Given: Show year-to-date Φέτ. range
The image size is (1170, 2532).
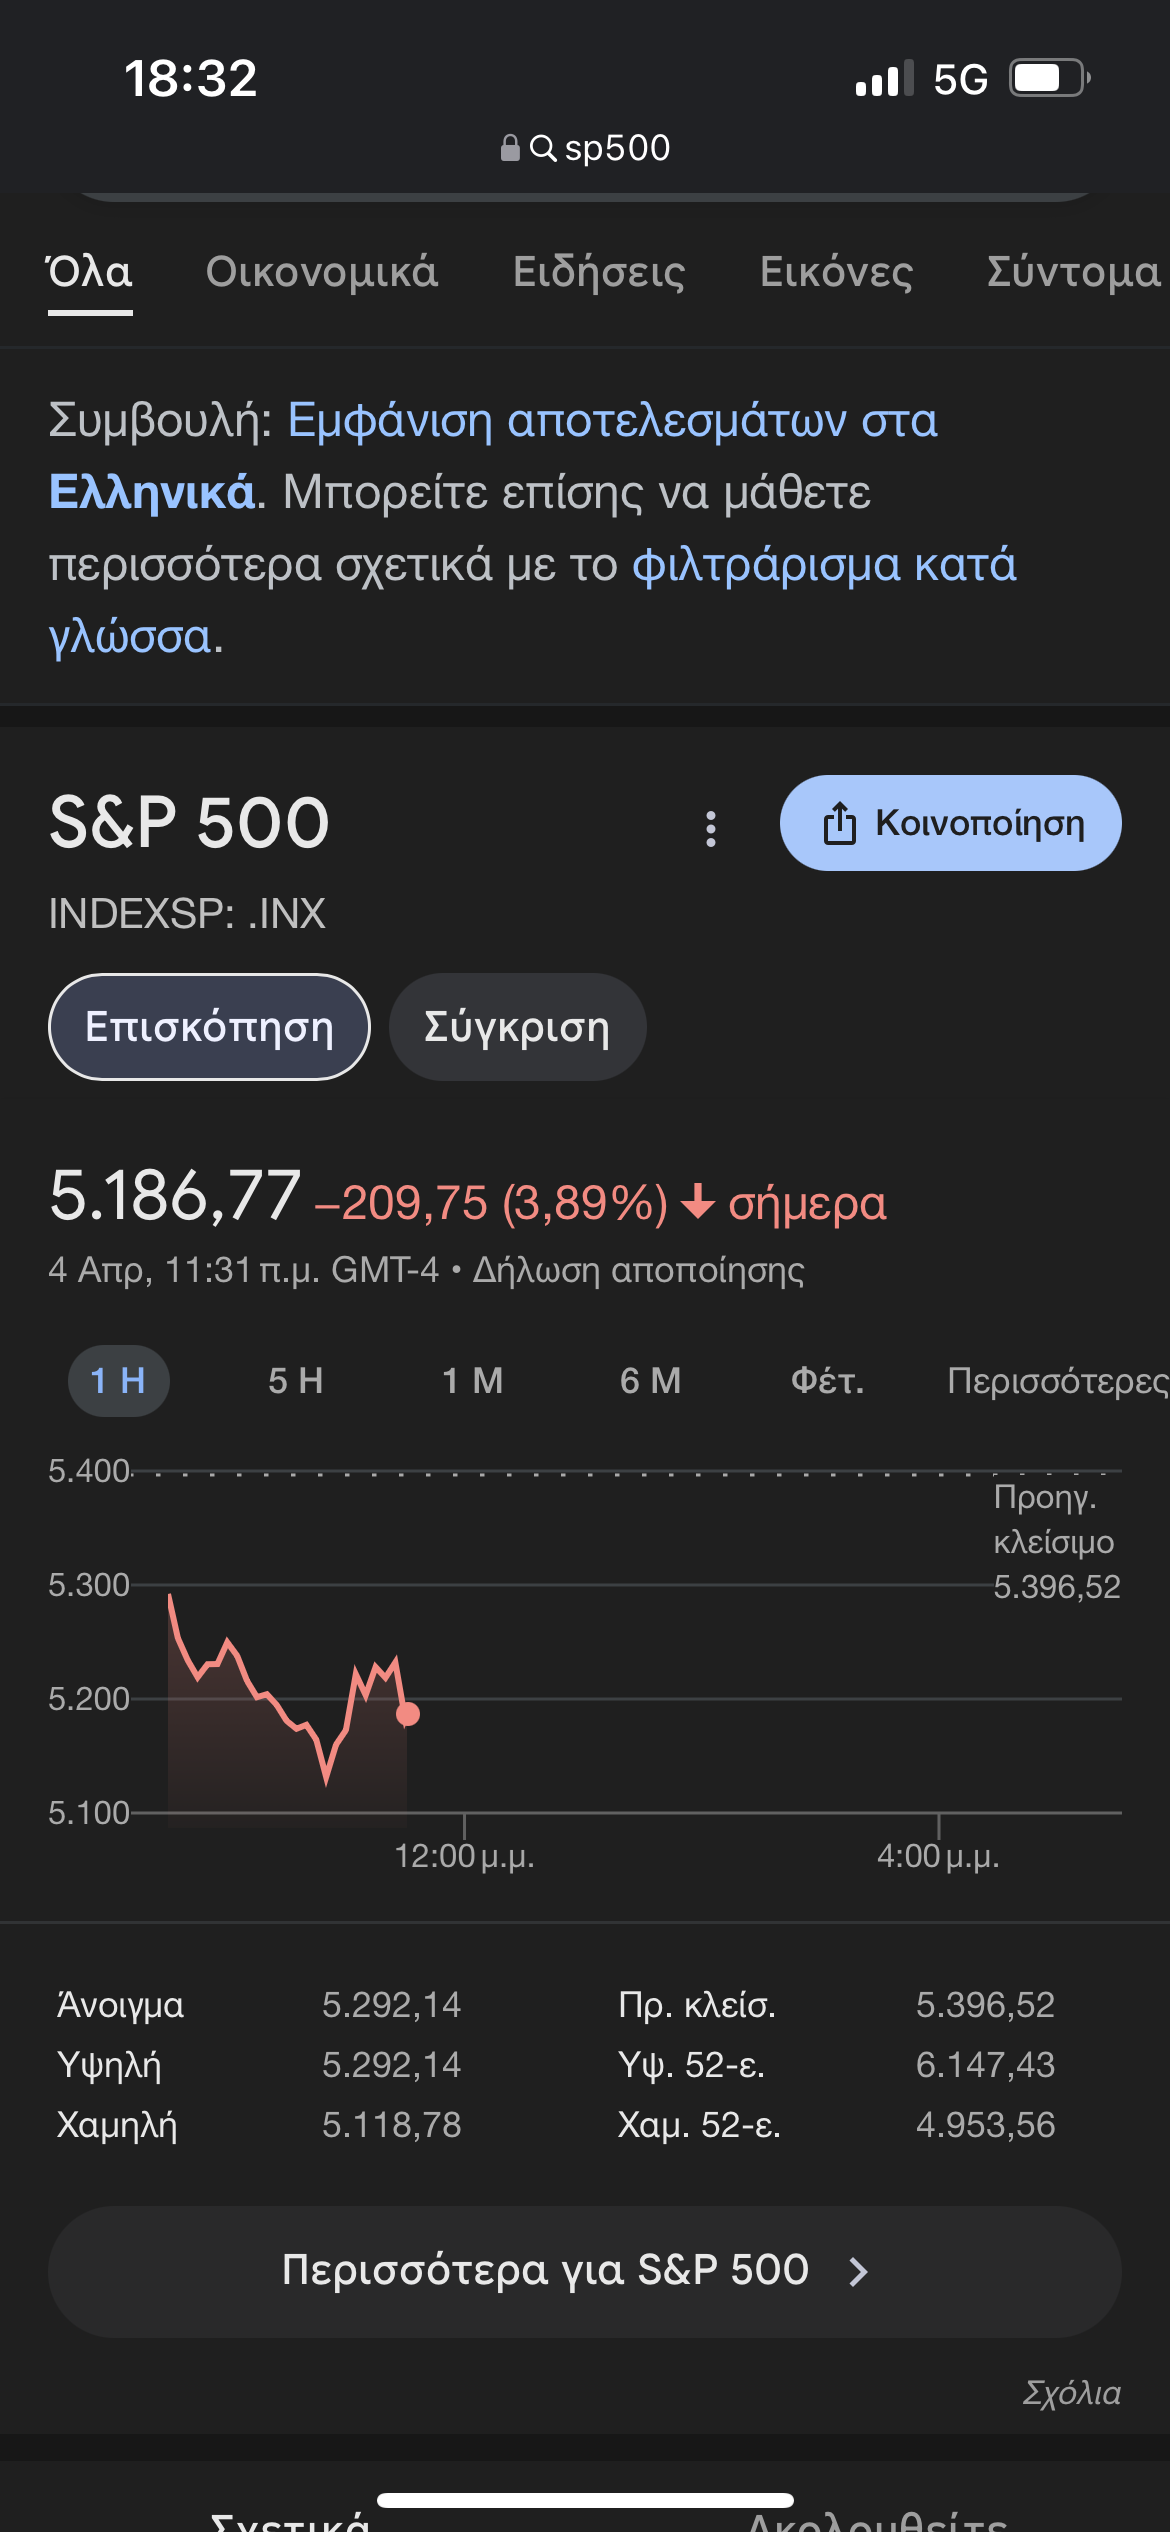Looking at the screenshot, I should coord(827,1381).
